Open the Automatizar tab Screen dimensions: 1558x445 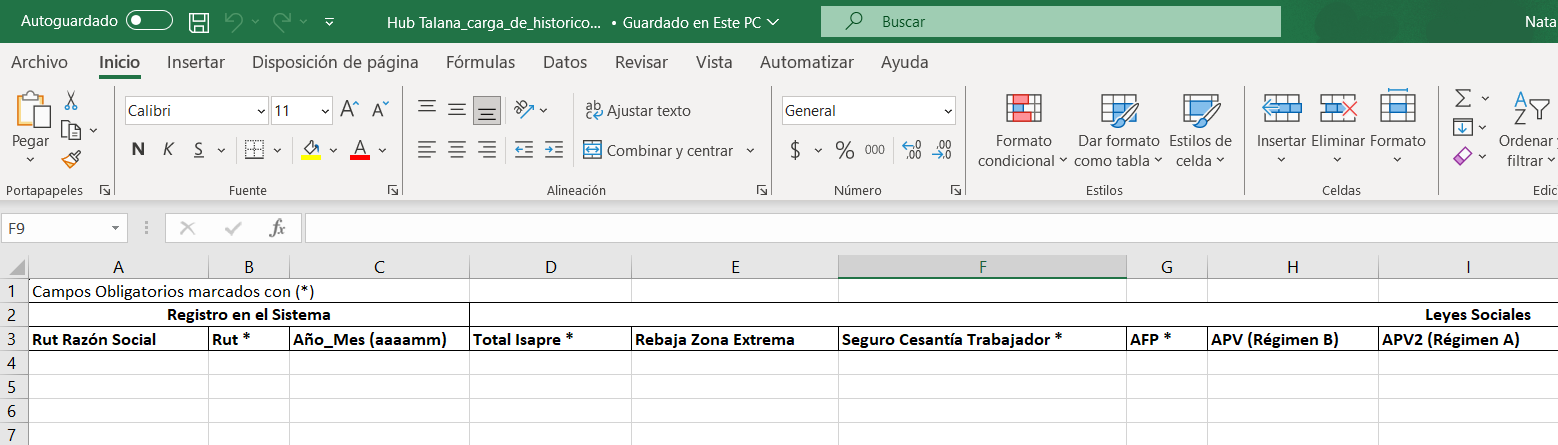[807, 62]
